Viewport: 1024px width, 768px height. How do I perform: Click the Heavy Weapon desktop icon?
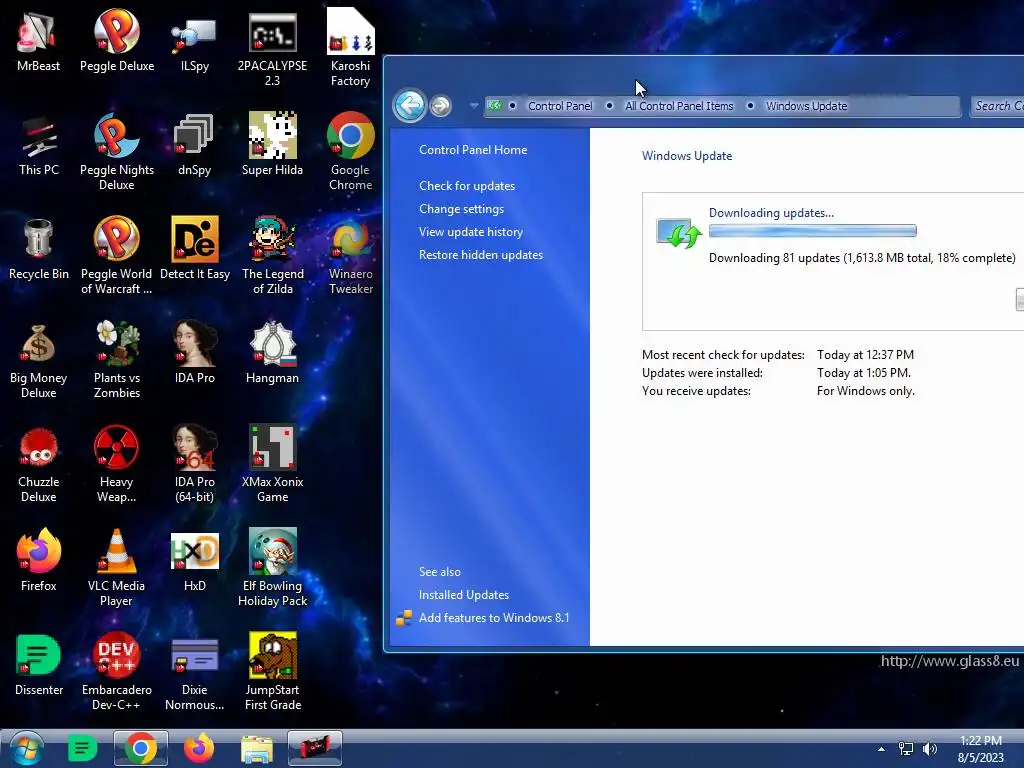click(x=117, y=464)
